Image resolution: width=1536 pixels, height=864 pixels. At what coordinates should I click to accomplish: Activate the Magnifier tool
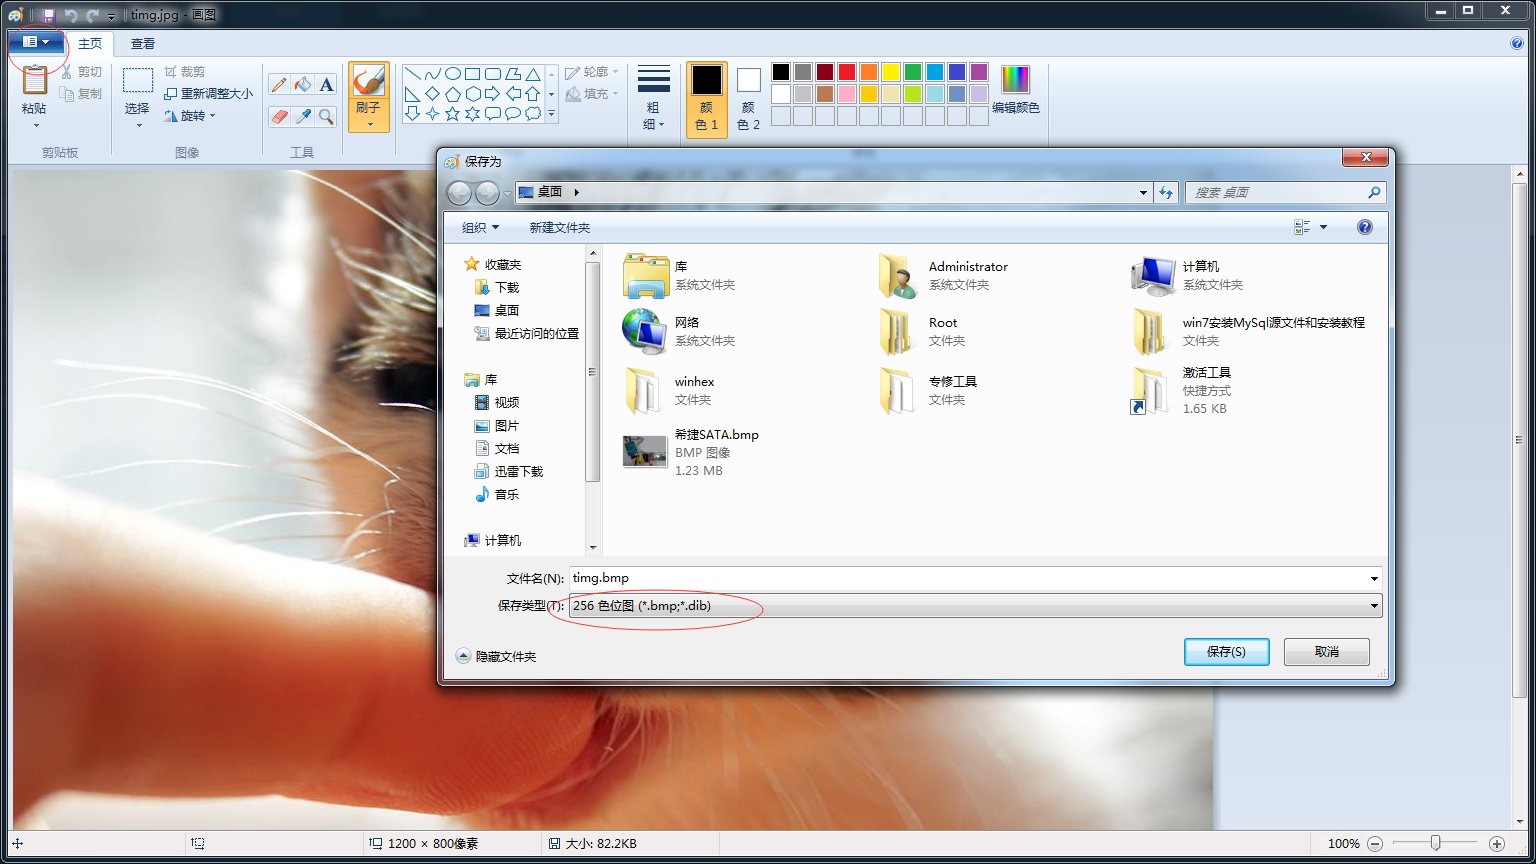click(x=326, y=117)
